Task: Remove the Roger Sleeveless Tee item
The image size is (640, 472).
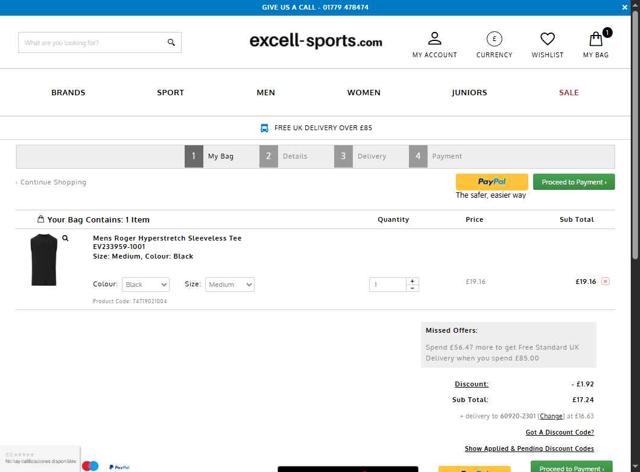Action: [x=605, y=281]
